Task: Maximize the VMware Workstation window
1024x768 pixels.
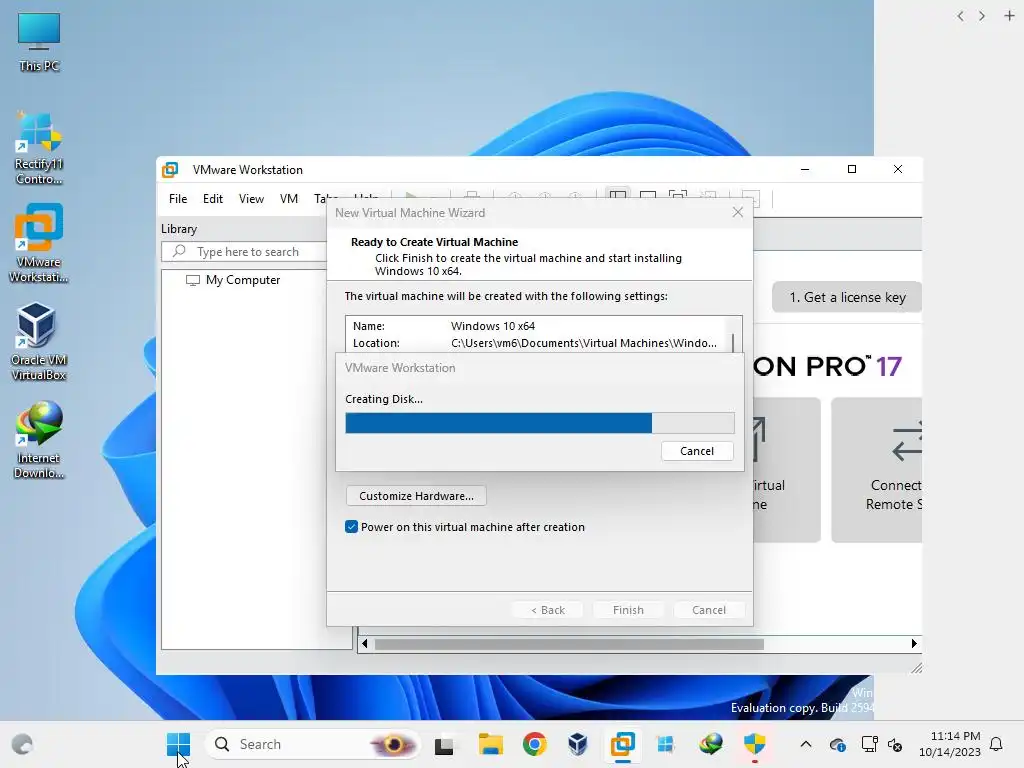Action: click(x=852, y=169)
